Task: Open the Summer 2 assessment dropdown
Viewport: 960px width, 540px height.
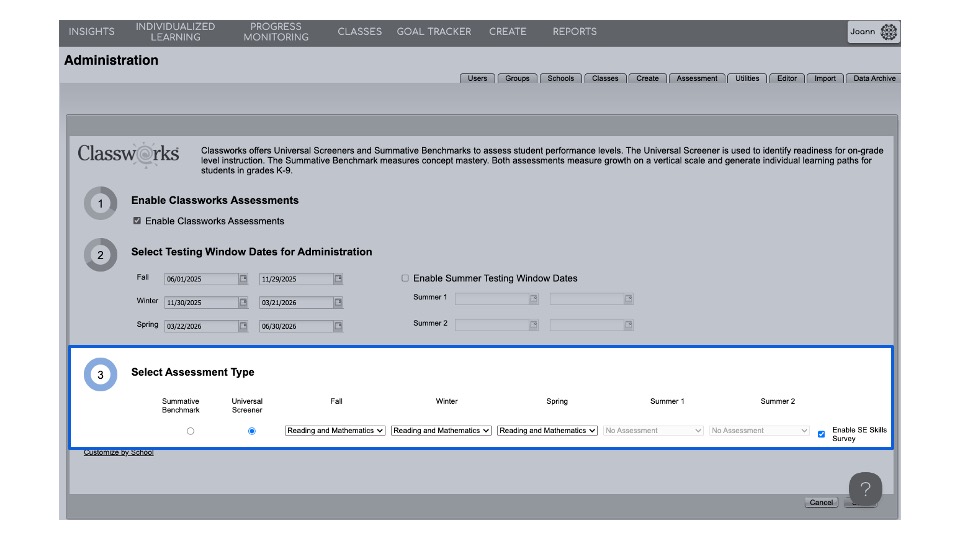Action: [759, 431]
